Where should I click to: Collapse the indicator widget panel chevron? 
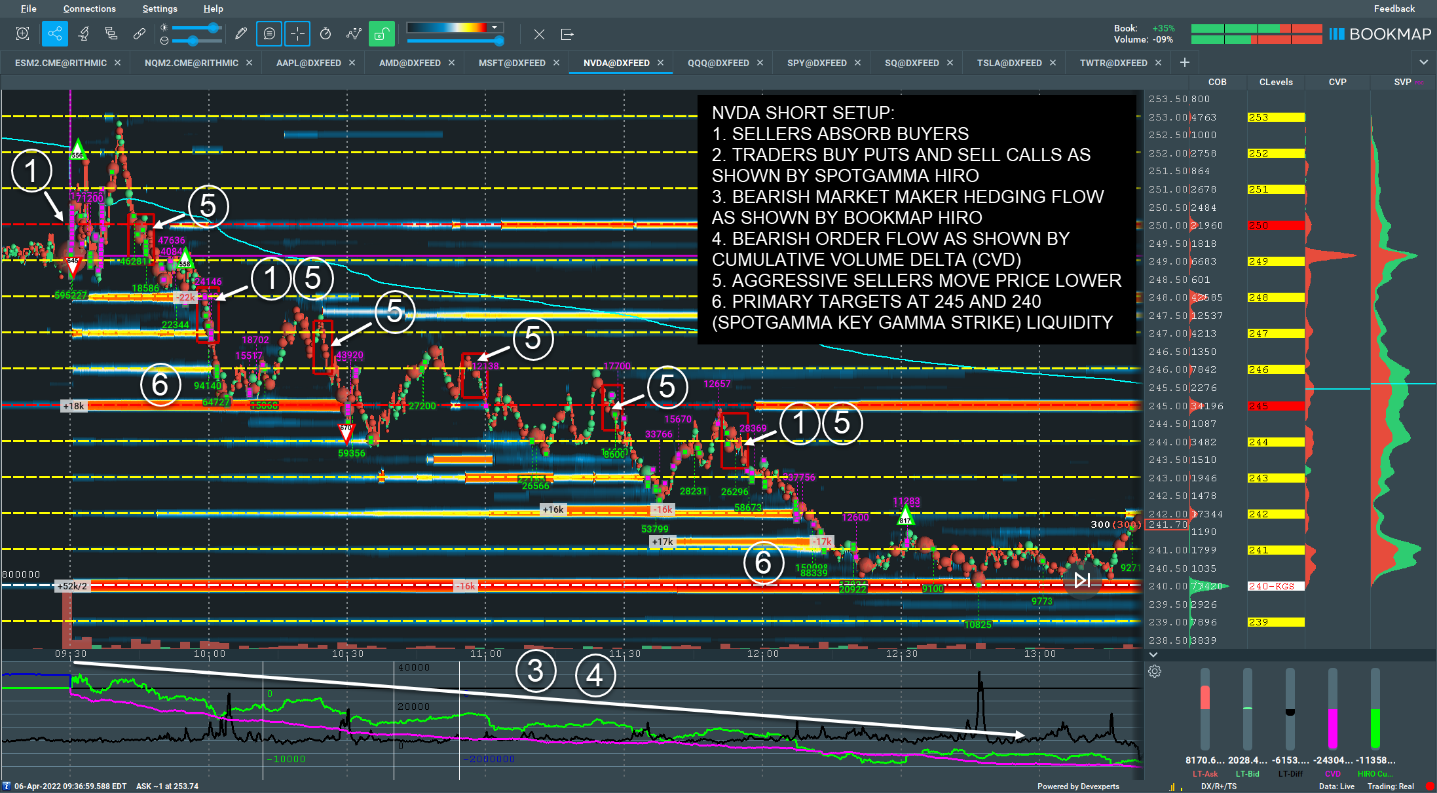coord(1154,655)
